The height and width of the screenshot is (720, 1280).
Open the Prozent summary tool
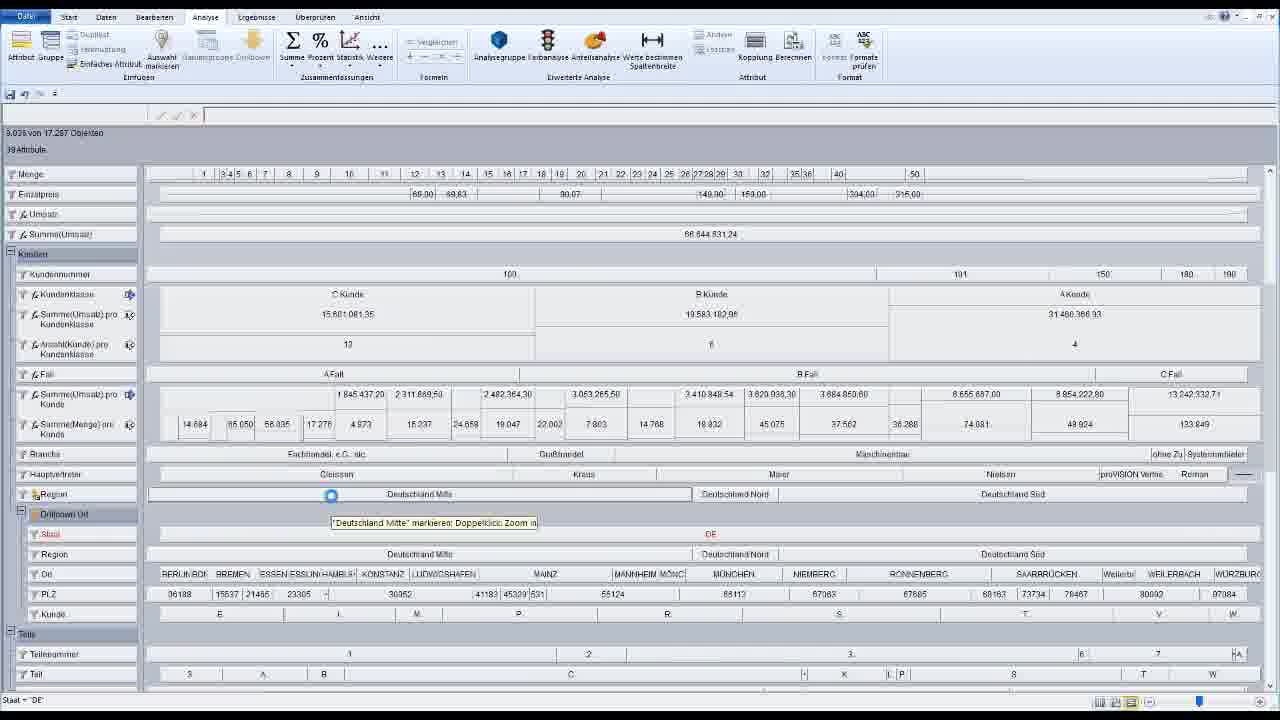click(320, 46)
